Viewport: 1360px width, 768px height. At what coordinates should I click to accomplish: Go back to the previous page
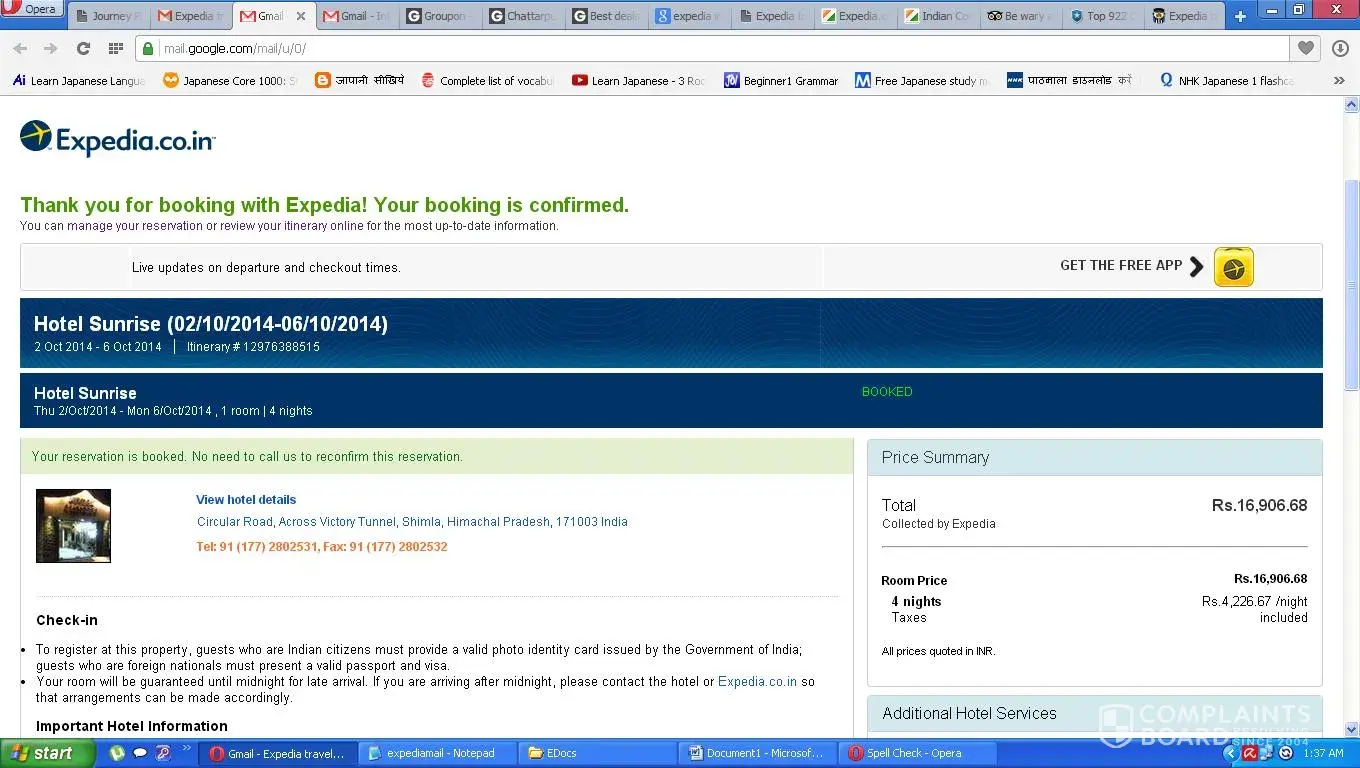click(x=20, y=48)
